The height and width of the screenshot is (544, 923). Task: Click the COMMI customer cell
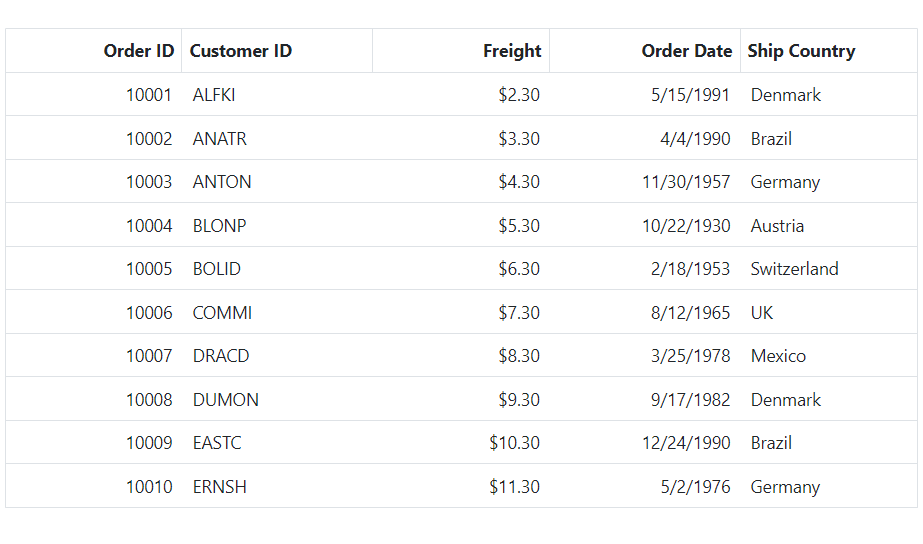point(277,313)
